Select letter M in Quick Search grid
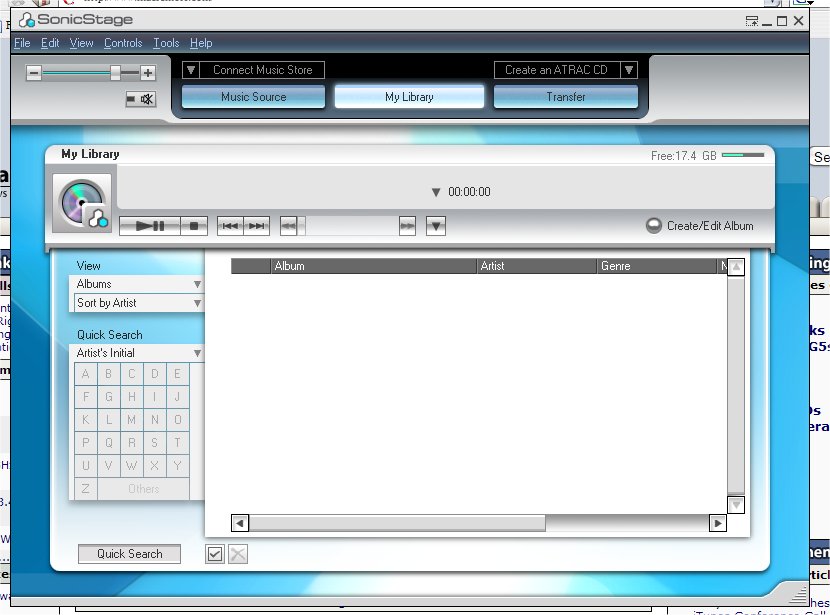Image resolution: width=830 pixels, height=615 pixels. [131, 420]
